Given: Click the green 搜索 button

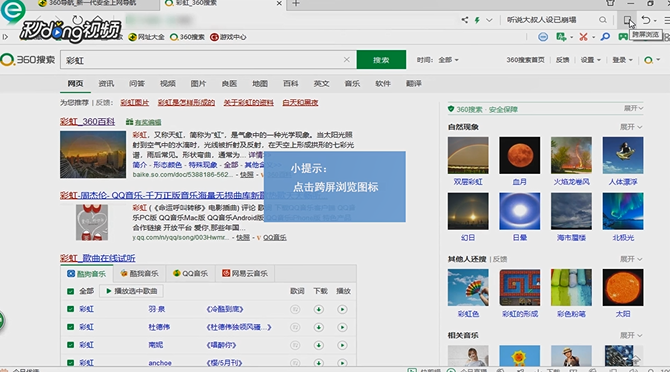Looking at the screenshot, I should pos(381,60).
